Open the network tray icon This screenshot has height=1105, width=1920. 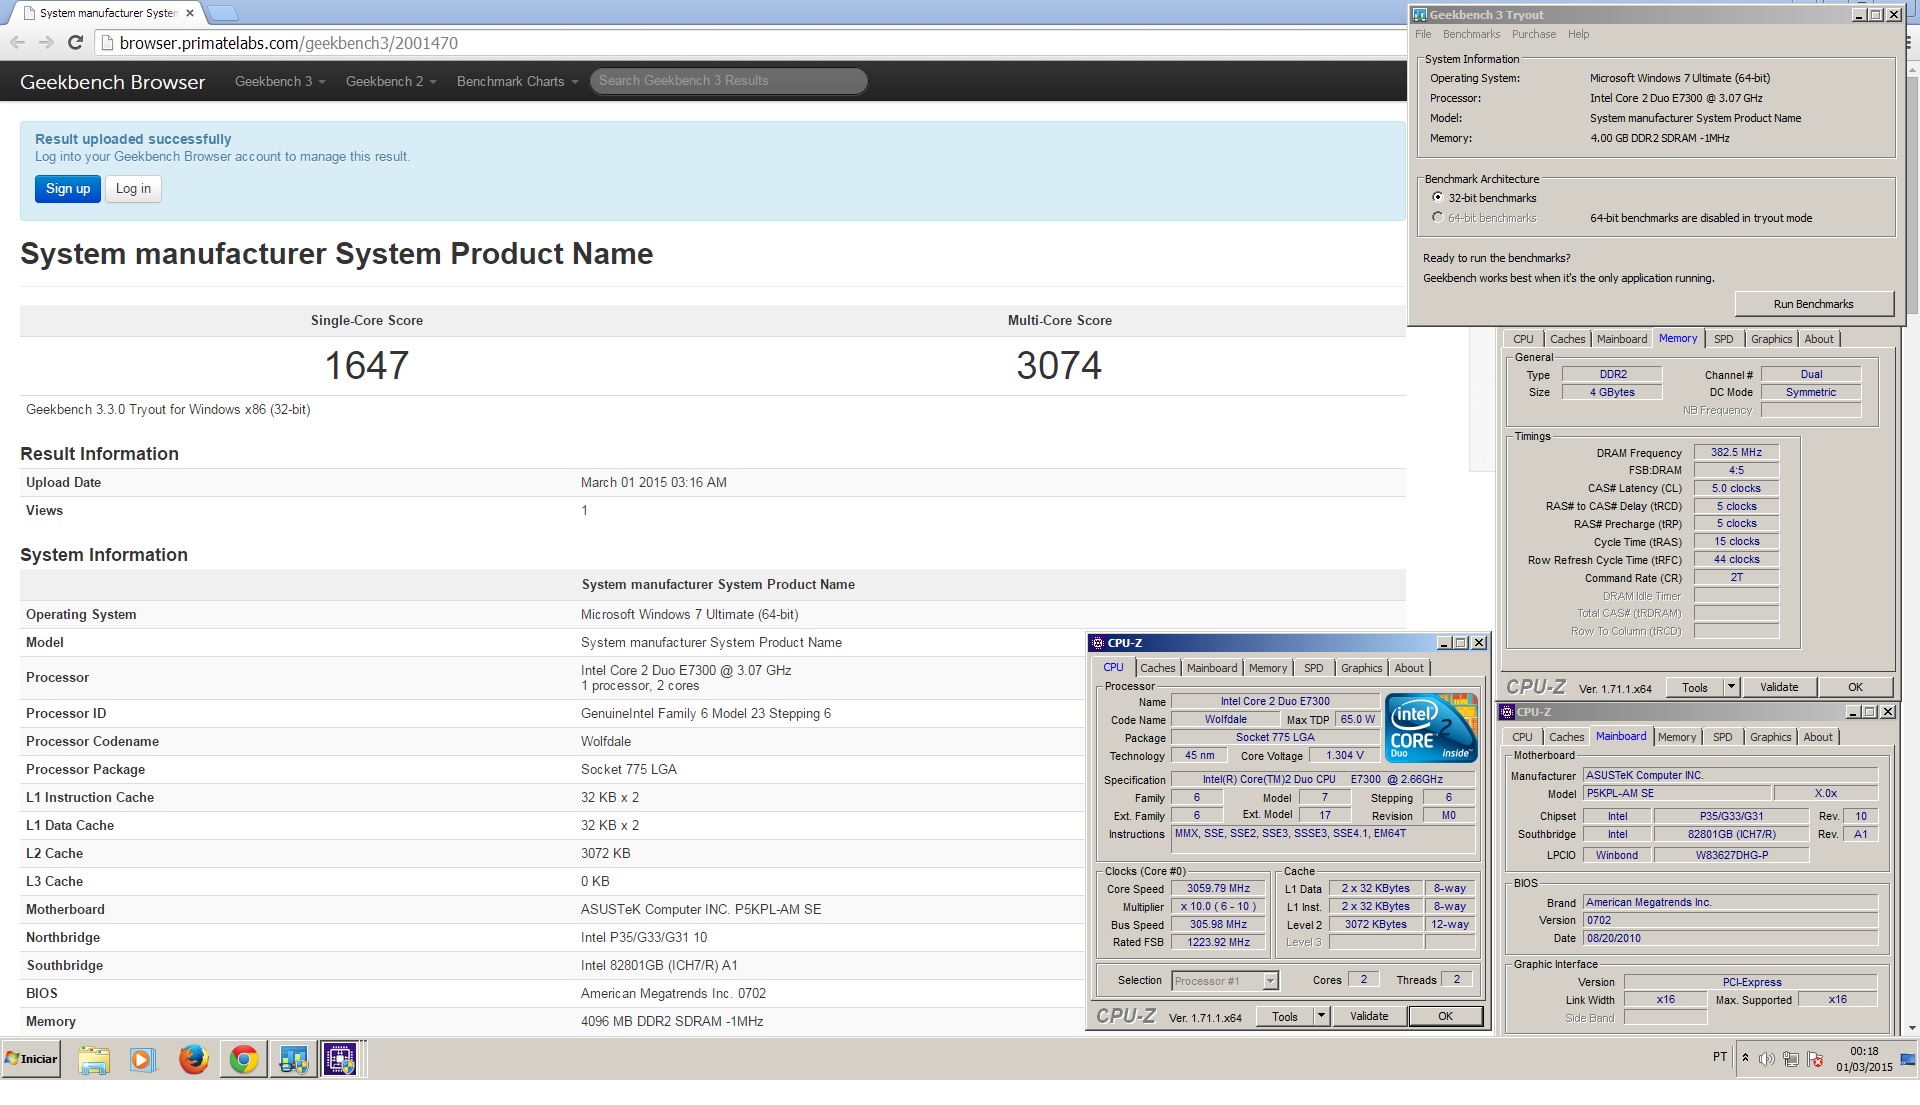1791,1059
